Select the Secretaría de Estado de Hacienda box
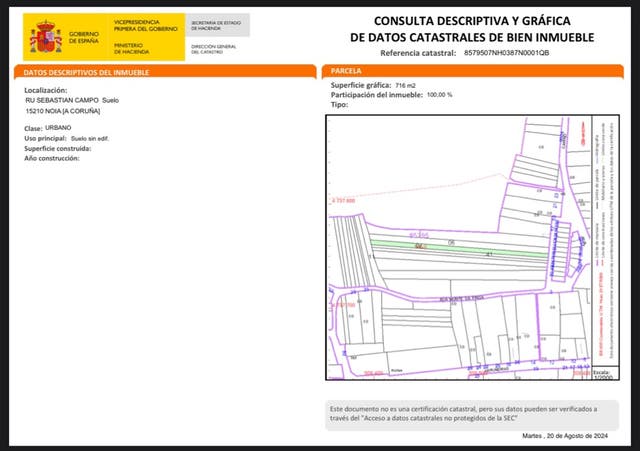The image size is (640, 451). click(218, 24)
